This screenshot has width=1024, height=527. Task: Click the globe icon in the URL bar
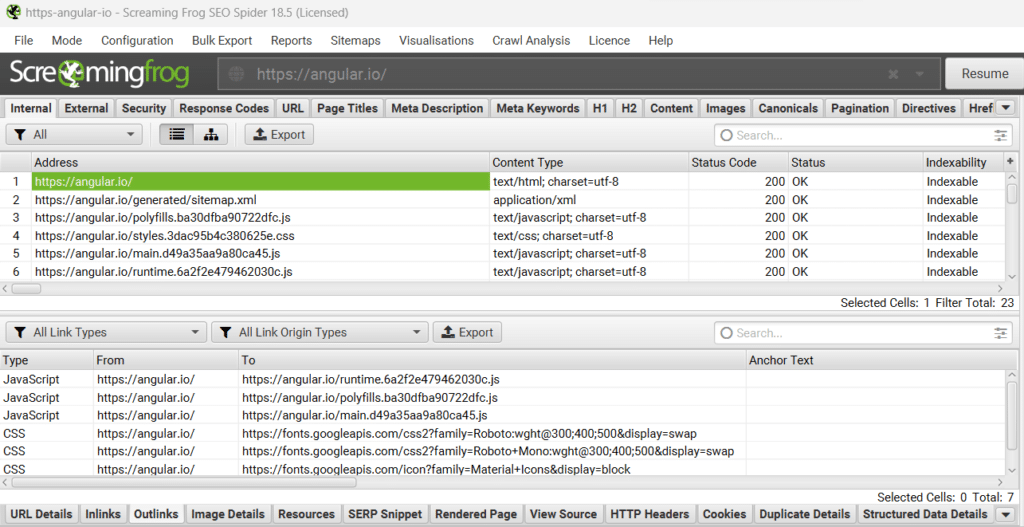[236, 74]
